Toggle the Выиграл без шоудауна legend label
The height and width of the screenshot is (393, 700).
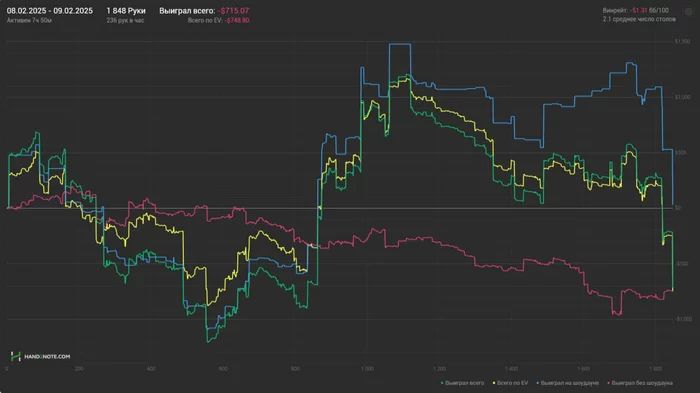pos(642,383)
